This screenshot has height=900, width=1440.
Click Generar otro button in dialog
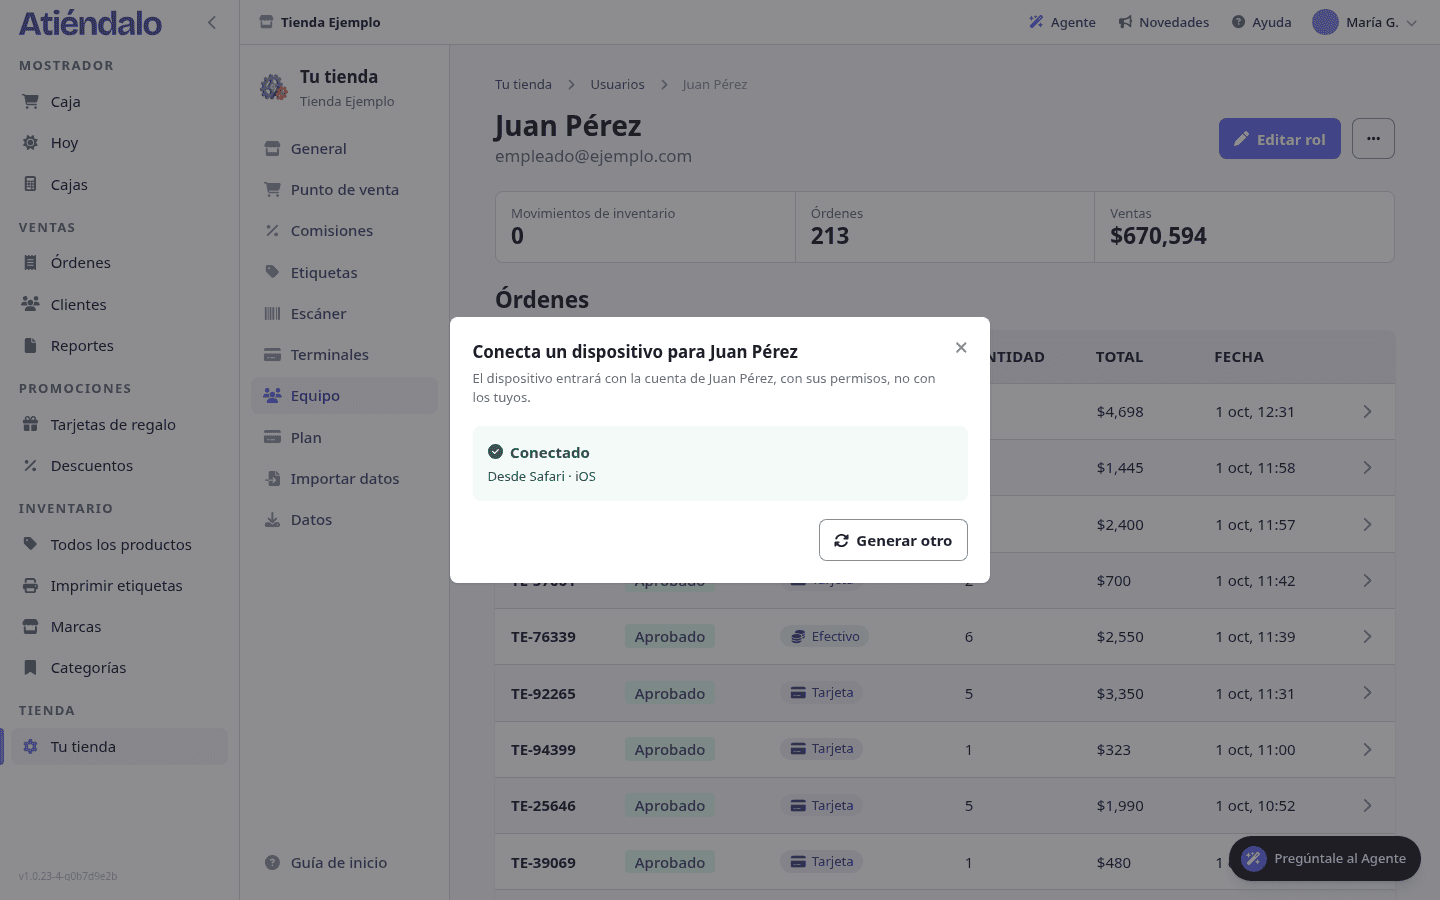pyautogui.click(x=893, y=540)
